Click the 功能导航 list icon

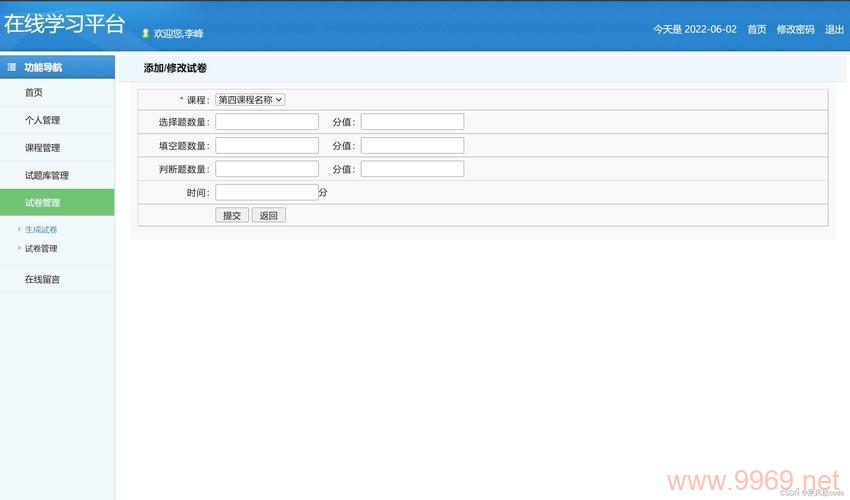pyautogui.click(x=11, y=67)
